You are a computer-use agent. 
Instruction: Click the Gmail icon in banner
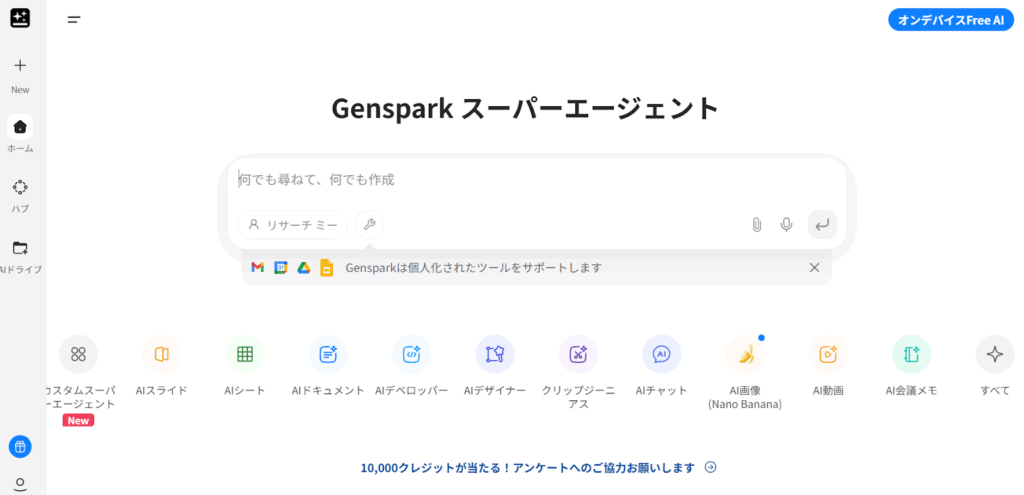click(x=257, y=267)
